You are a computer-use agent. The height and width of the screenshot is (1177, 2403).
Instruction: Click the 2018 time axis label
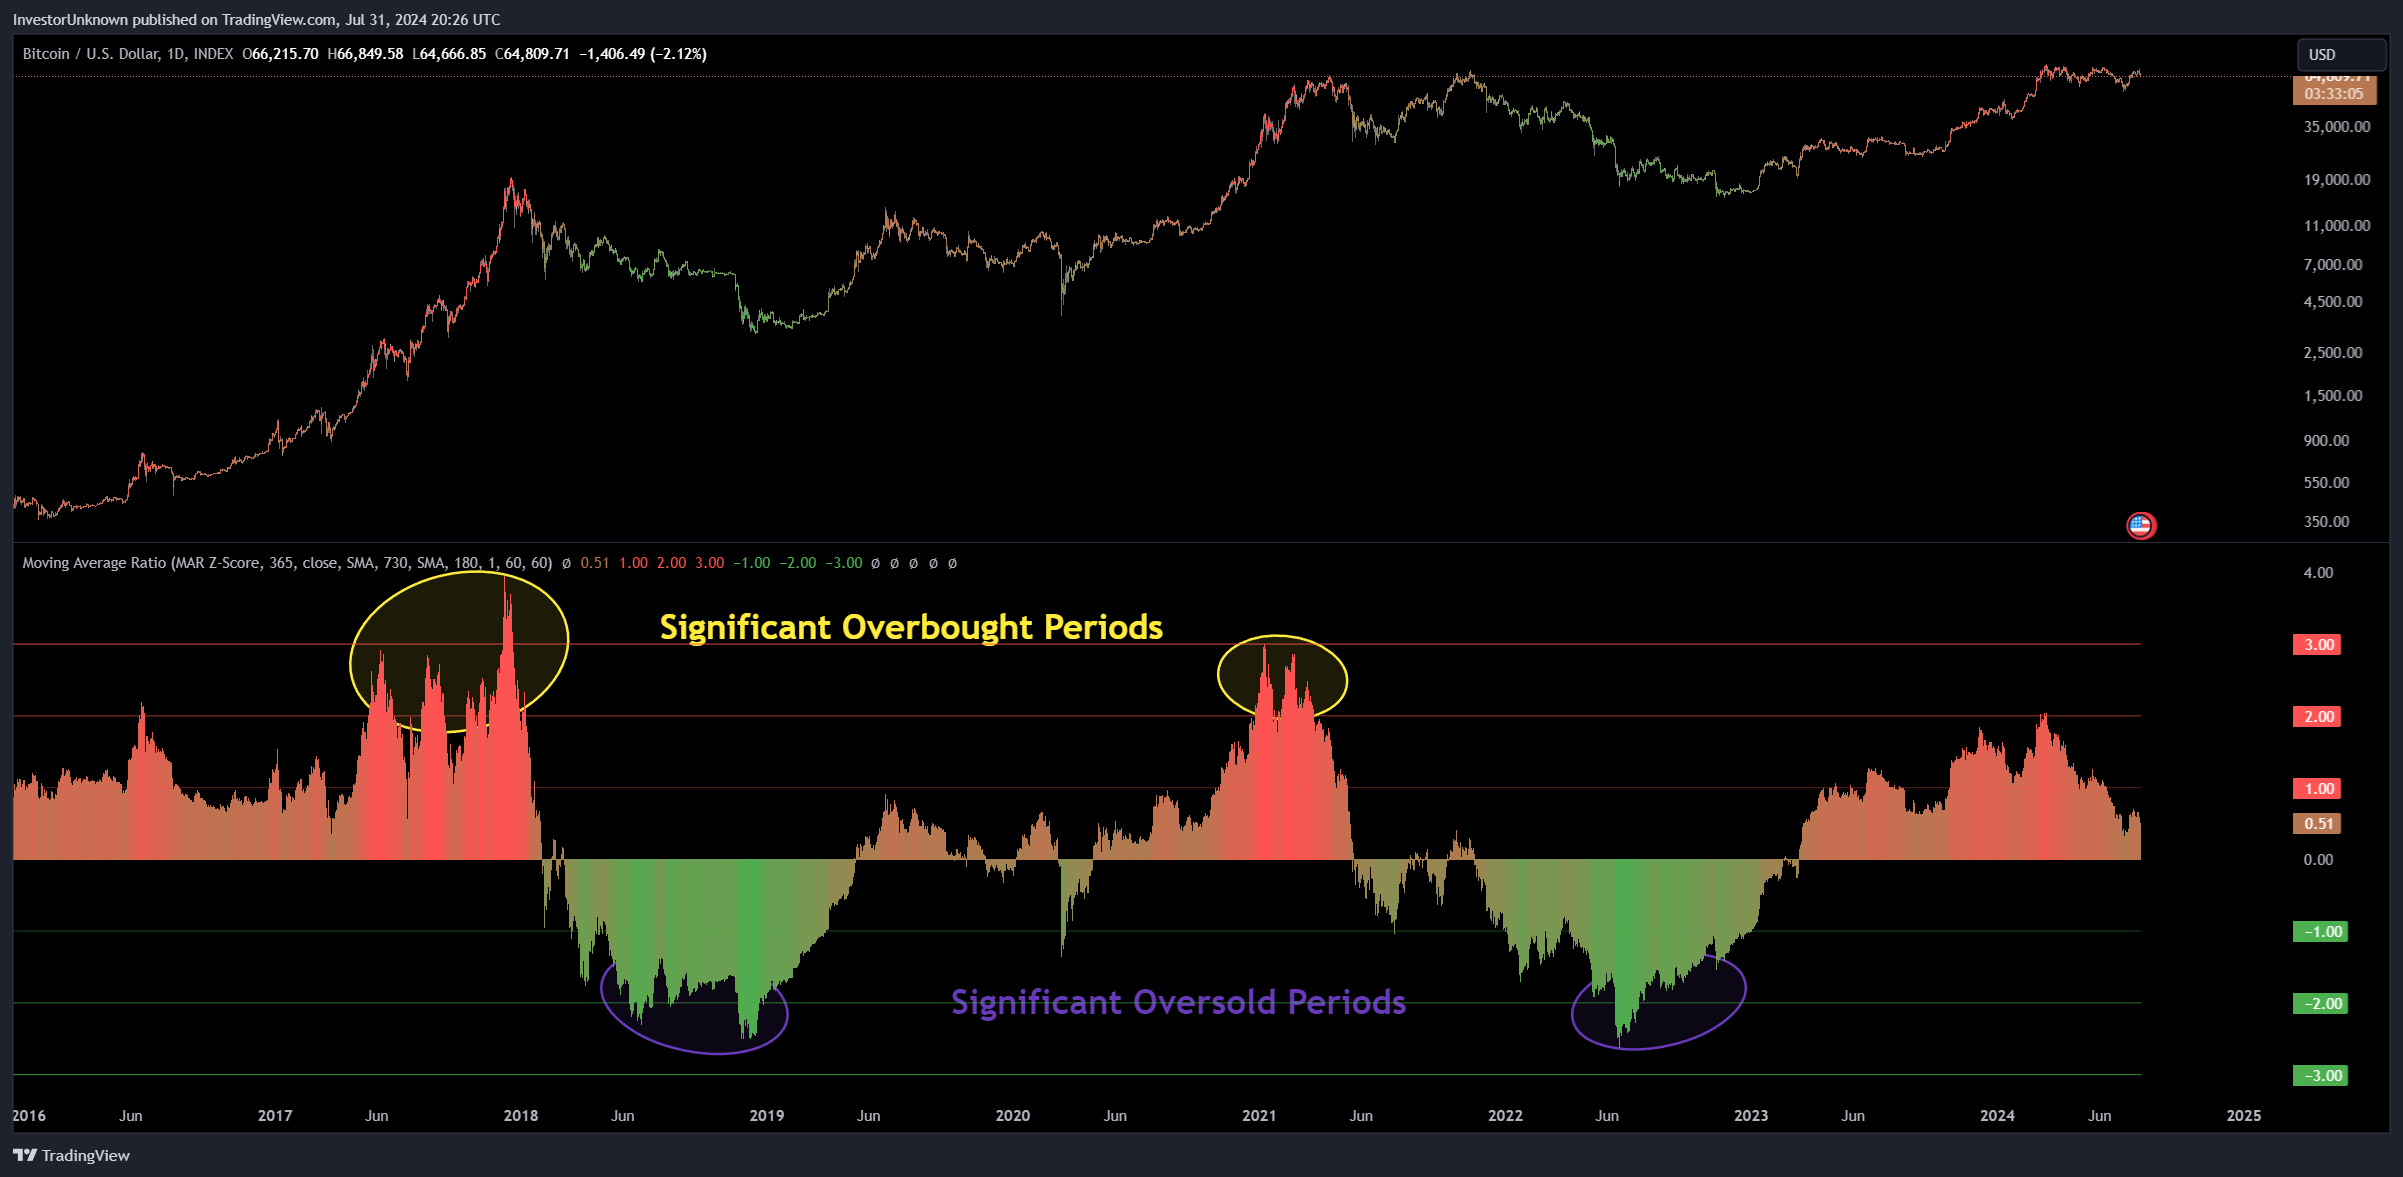(521, 1116)
